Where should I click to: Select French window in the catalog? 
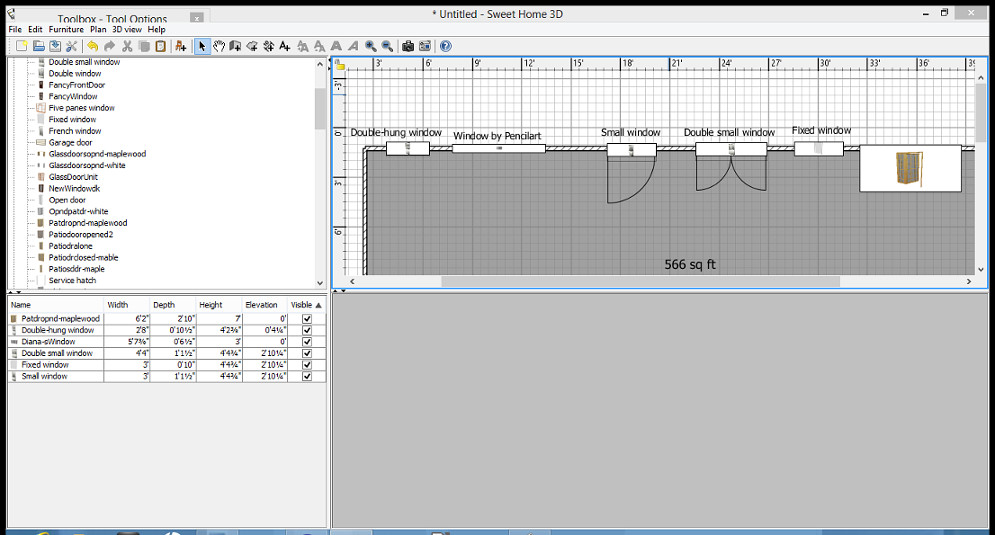pos(75,131)
